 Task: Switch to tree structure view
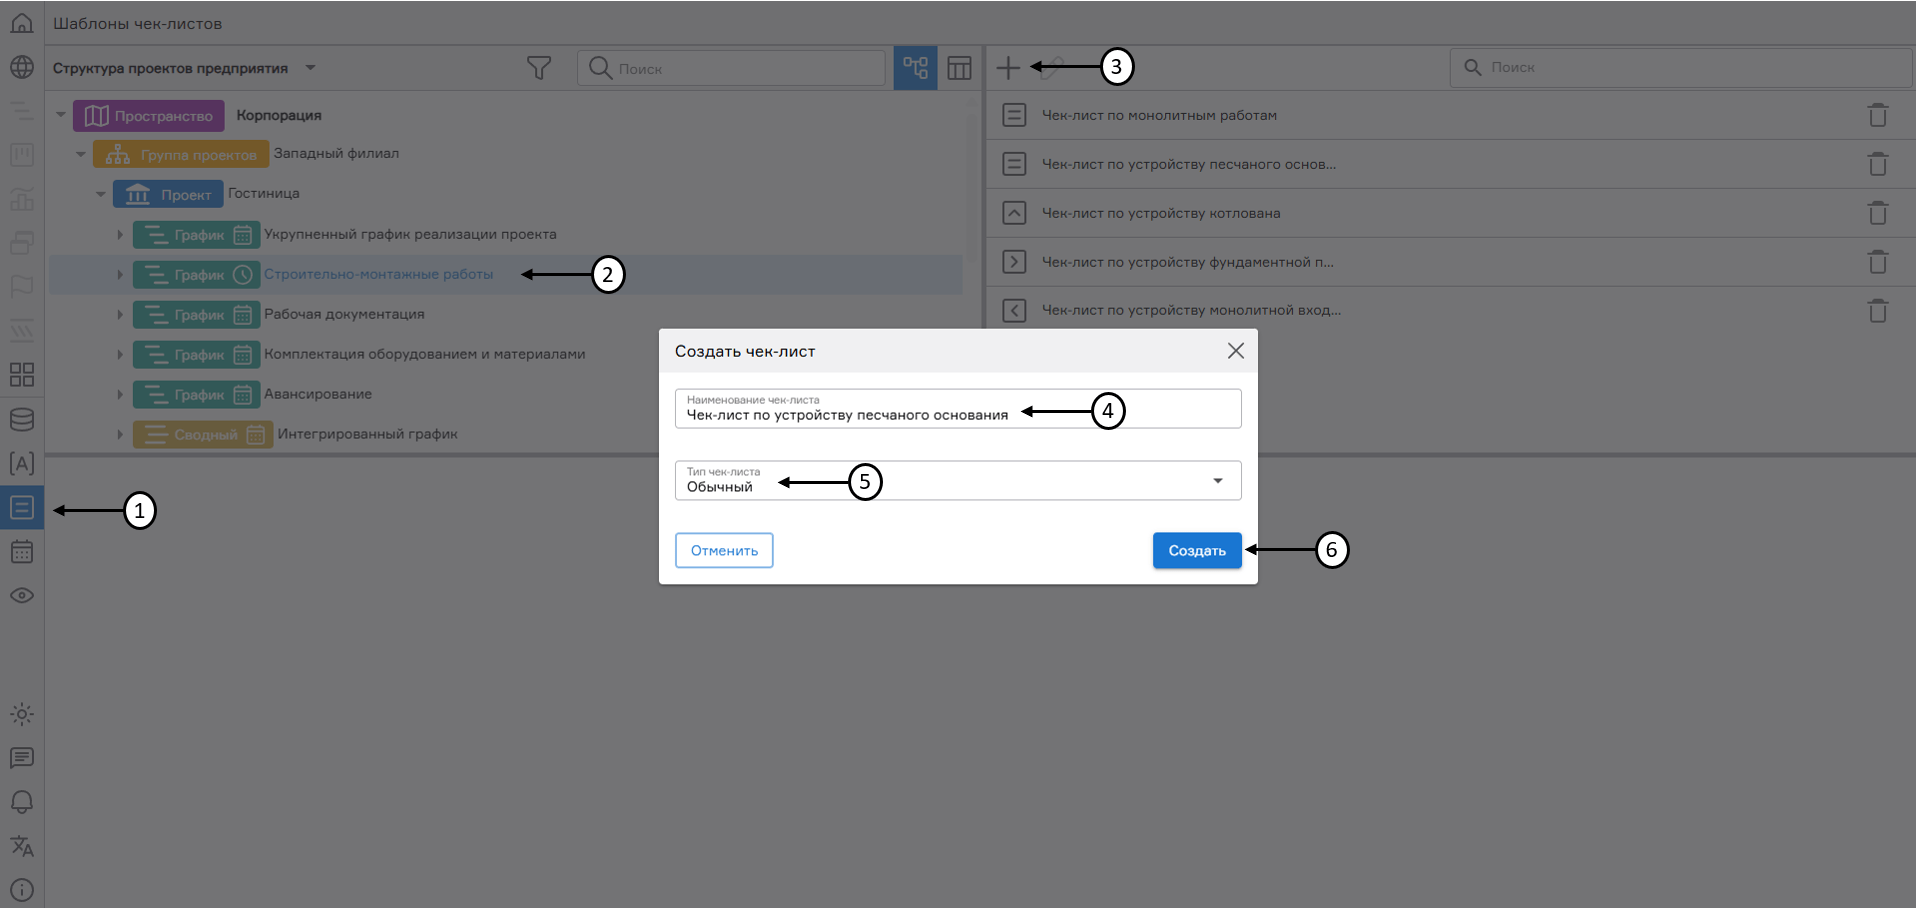[915, 68]
